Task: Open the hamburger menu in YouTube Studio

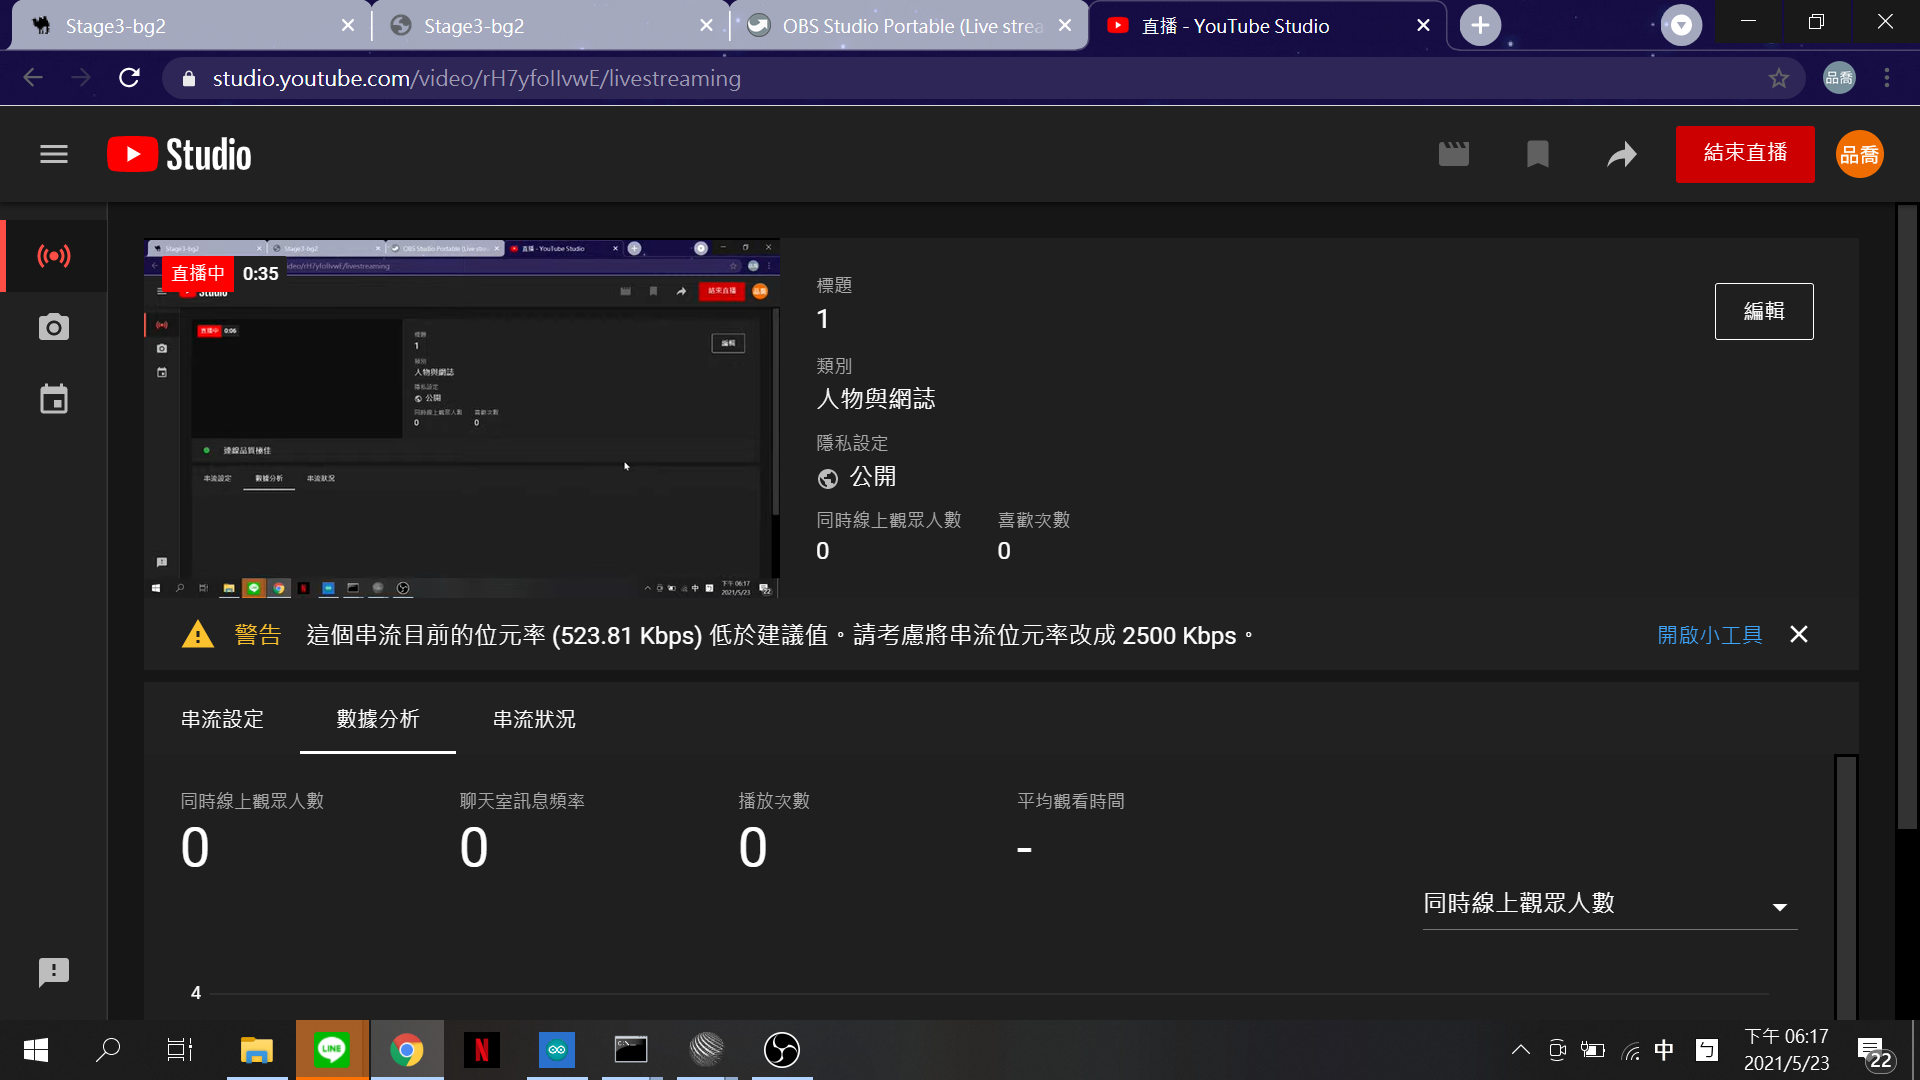Action: pos(54,154)
